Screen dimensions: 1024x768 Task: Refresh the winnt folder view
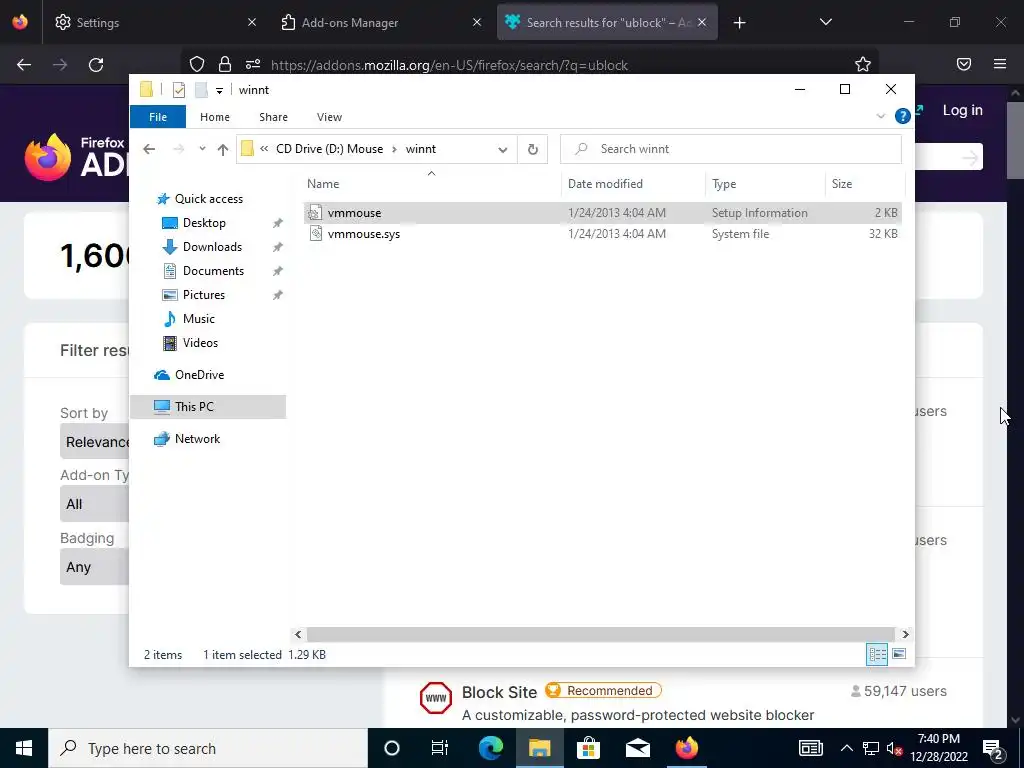(532, 149)
